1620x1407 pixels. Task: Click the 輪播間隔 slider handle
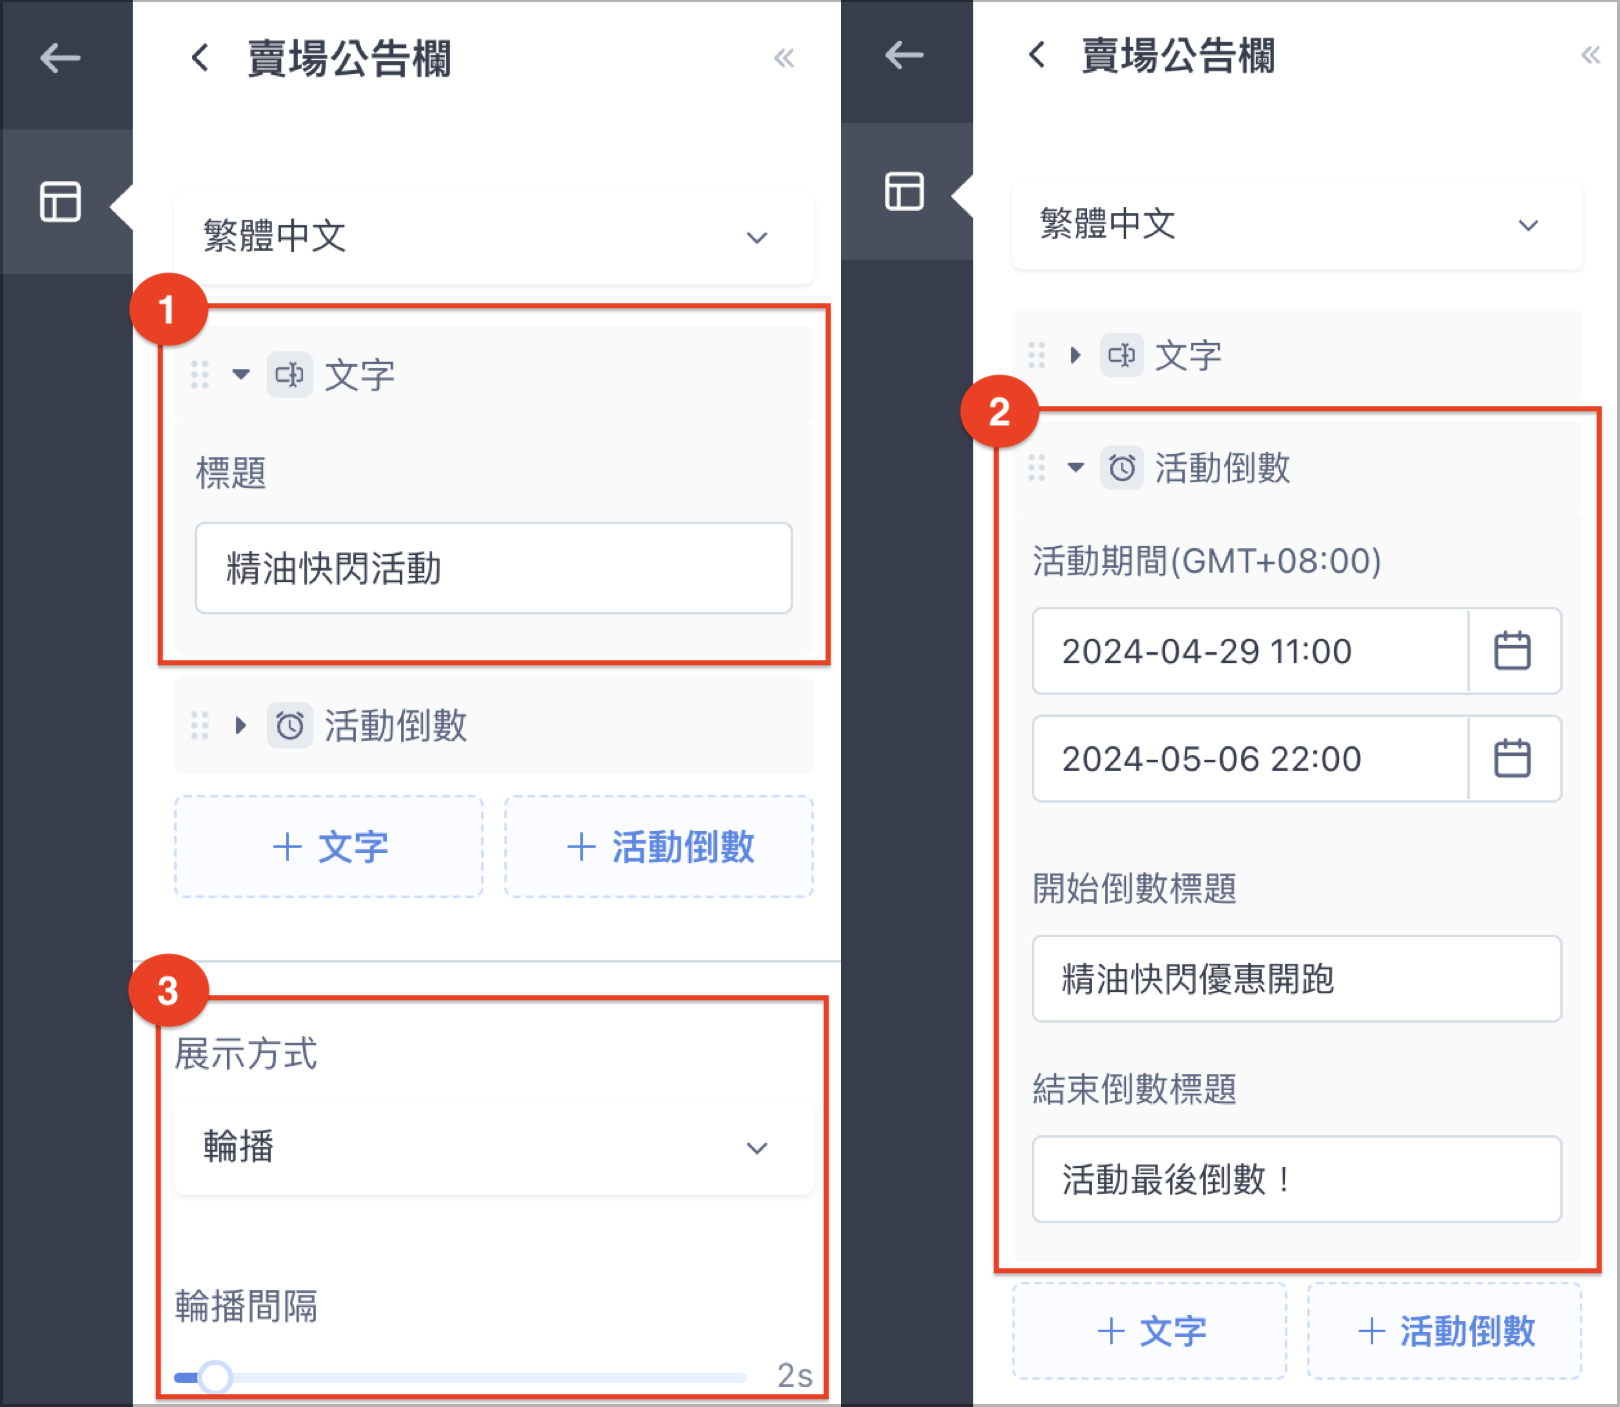214,1377
